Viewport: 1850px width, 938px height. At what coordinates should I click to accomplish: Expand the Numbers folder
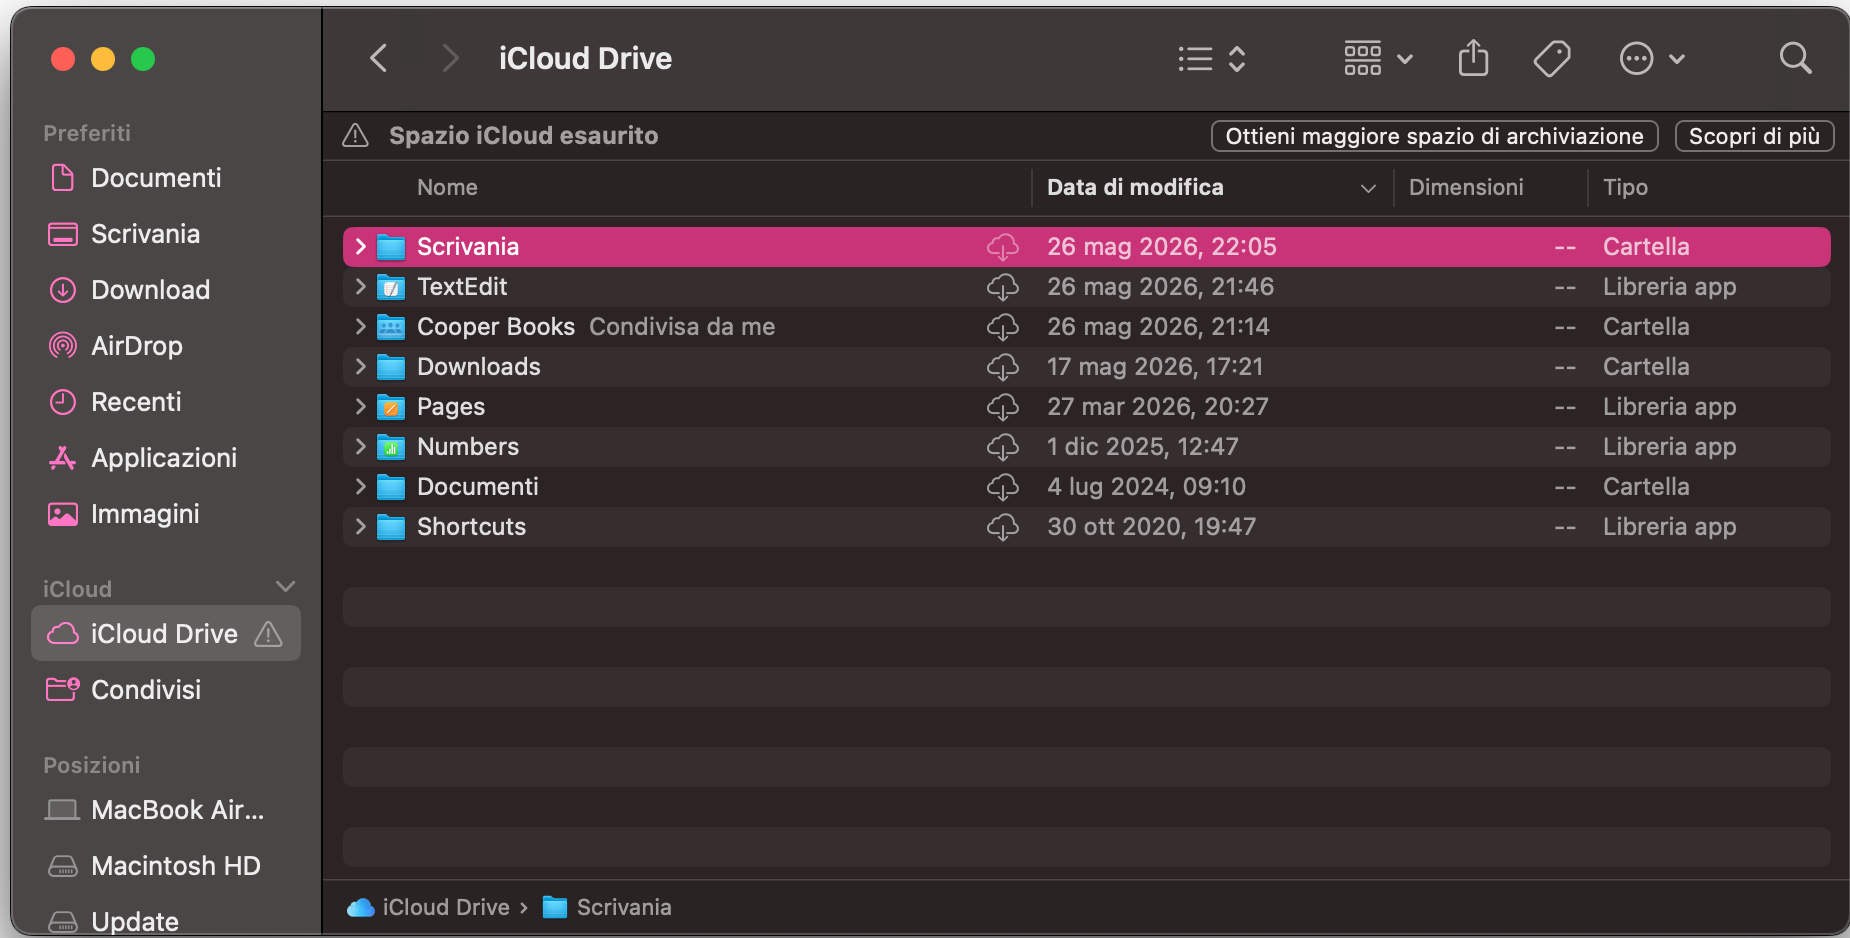click(x=361, y=446)
